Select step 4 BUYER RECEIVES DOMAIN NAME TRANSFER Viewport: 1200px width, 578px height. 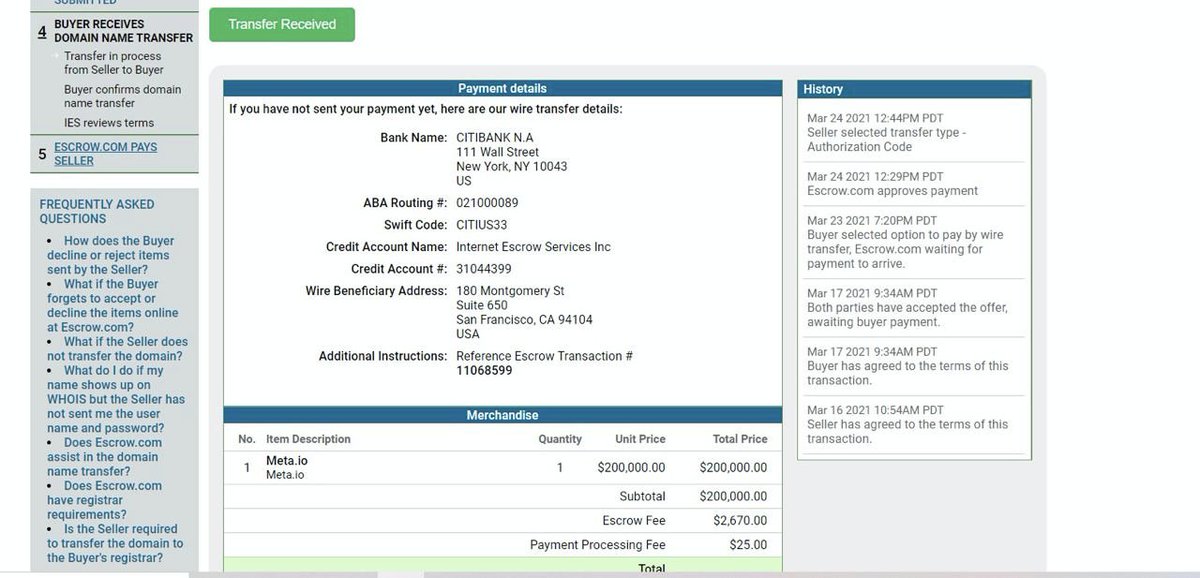click(123, 31)
